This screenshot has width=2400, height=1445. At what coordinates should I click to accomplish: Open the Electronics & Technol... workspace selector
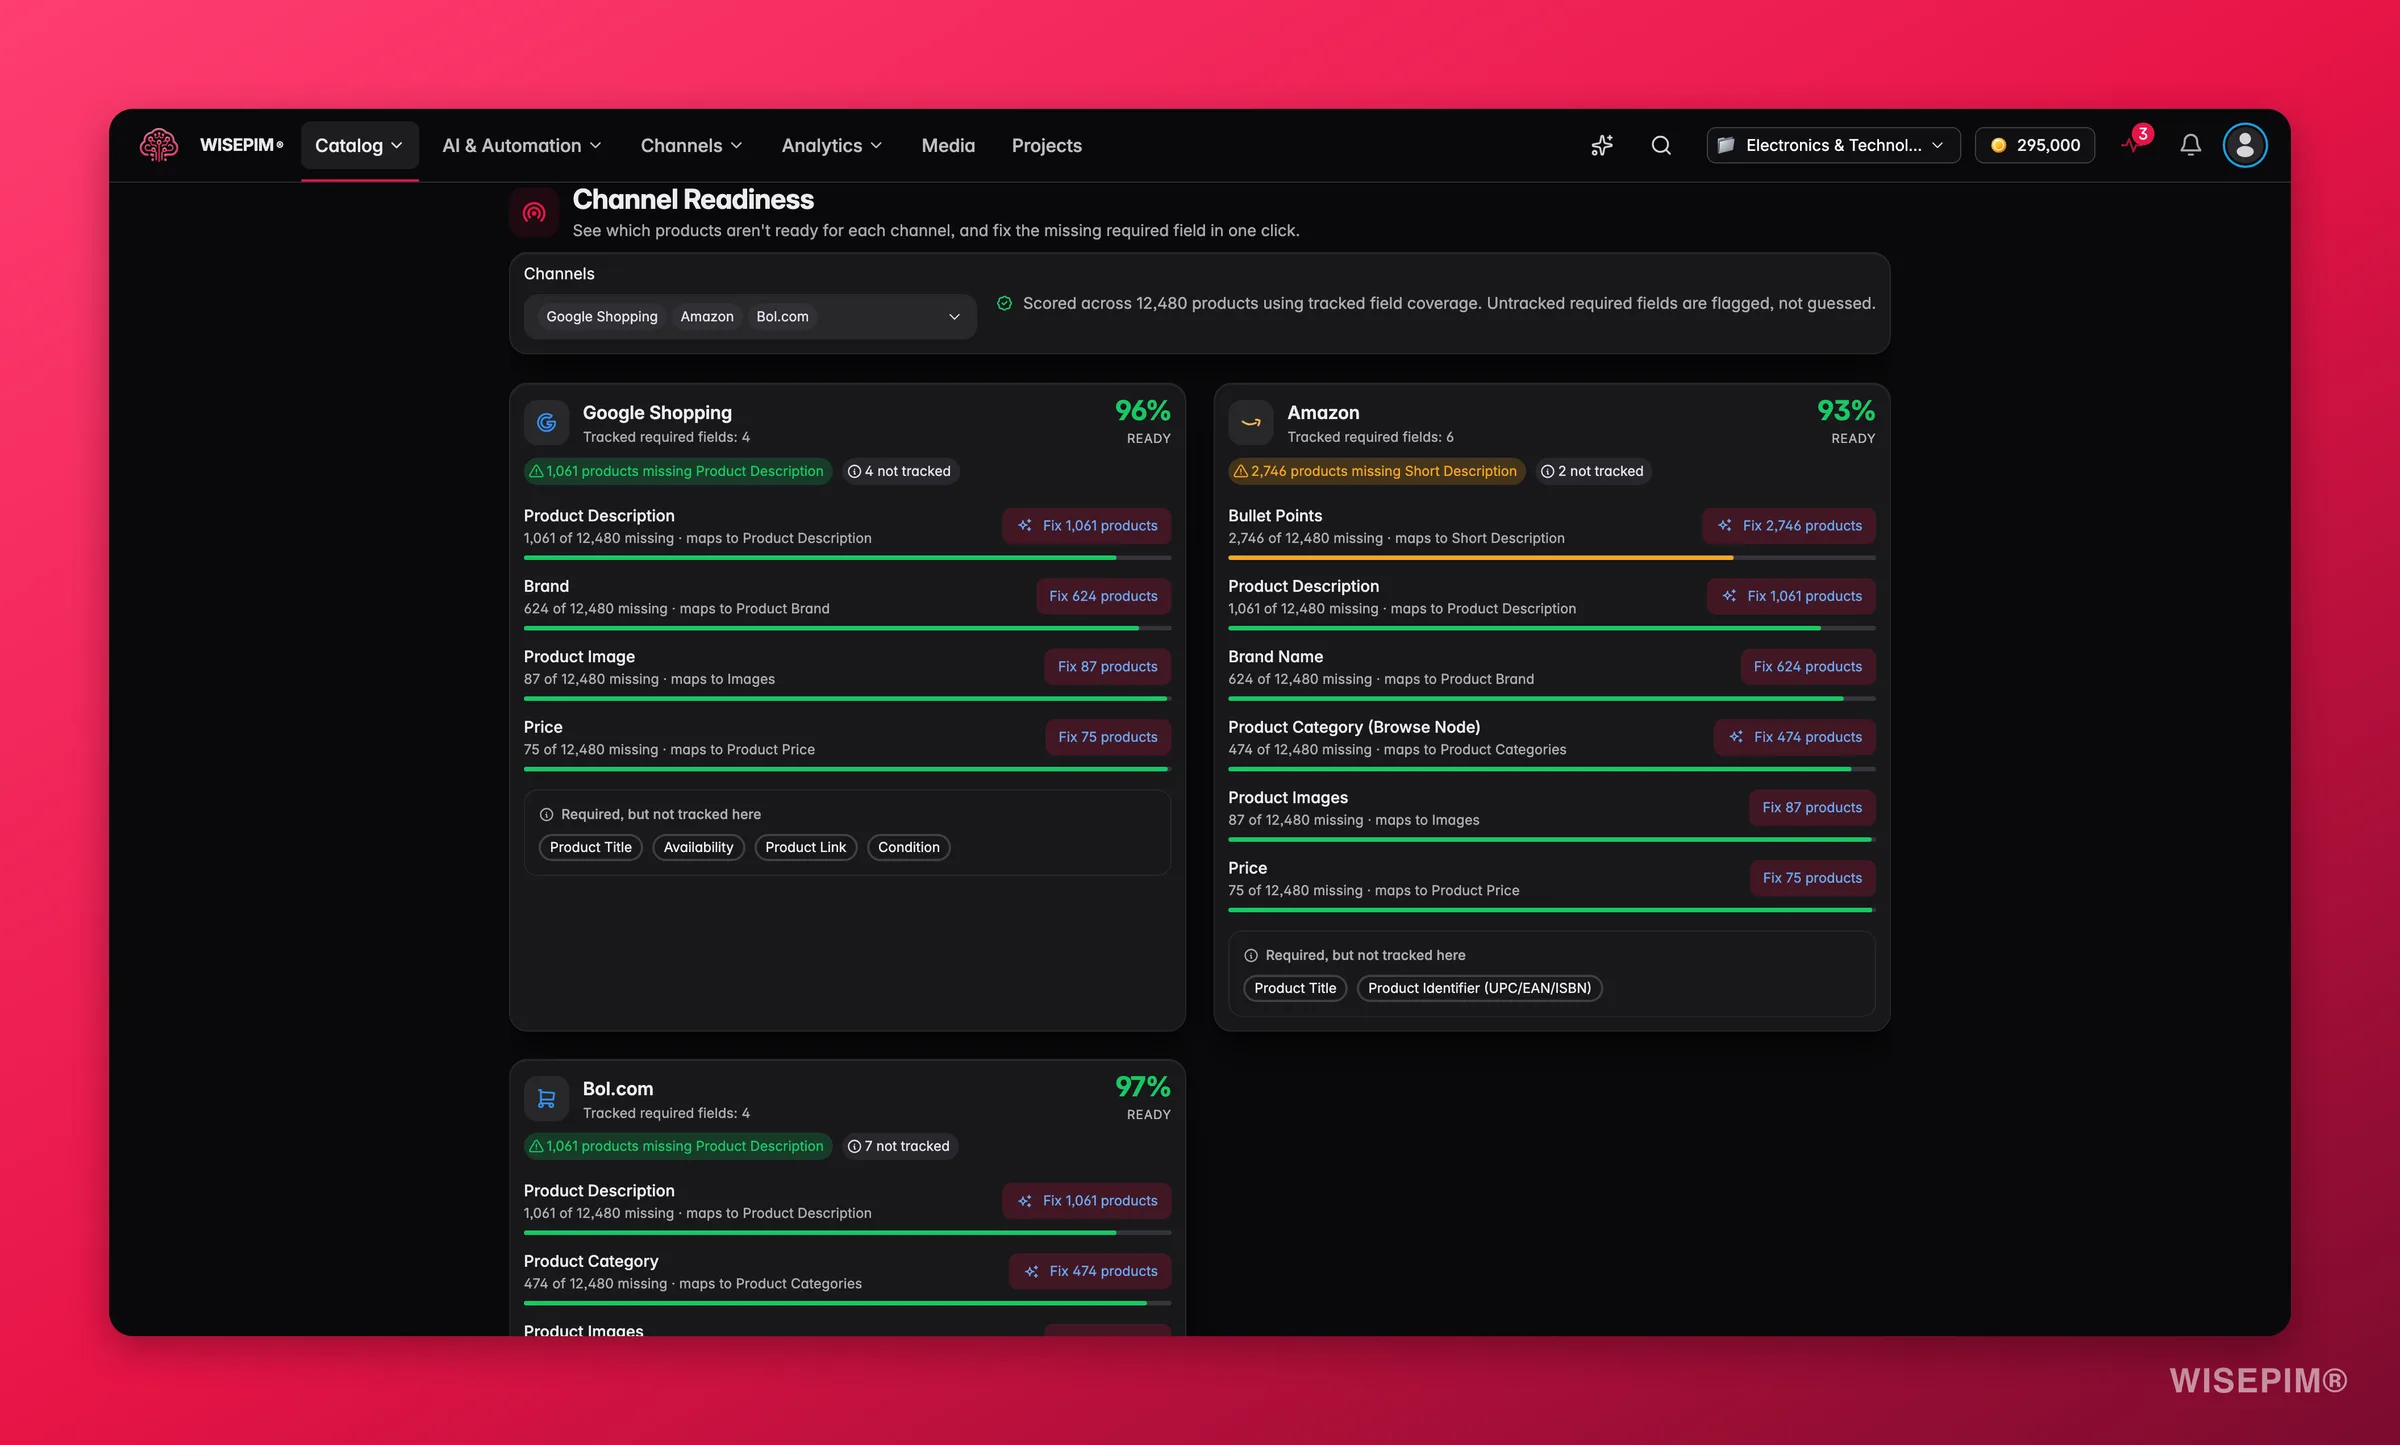[1833, 145]
